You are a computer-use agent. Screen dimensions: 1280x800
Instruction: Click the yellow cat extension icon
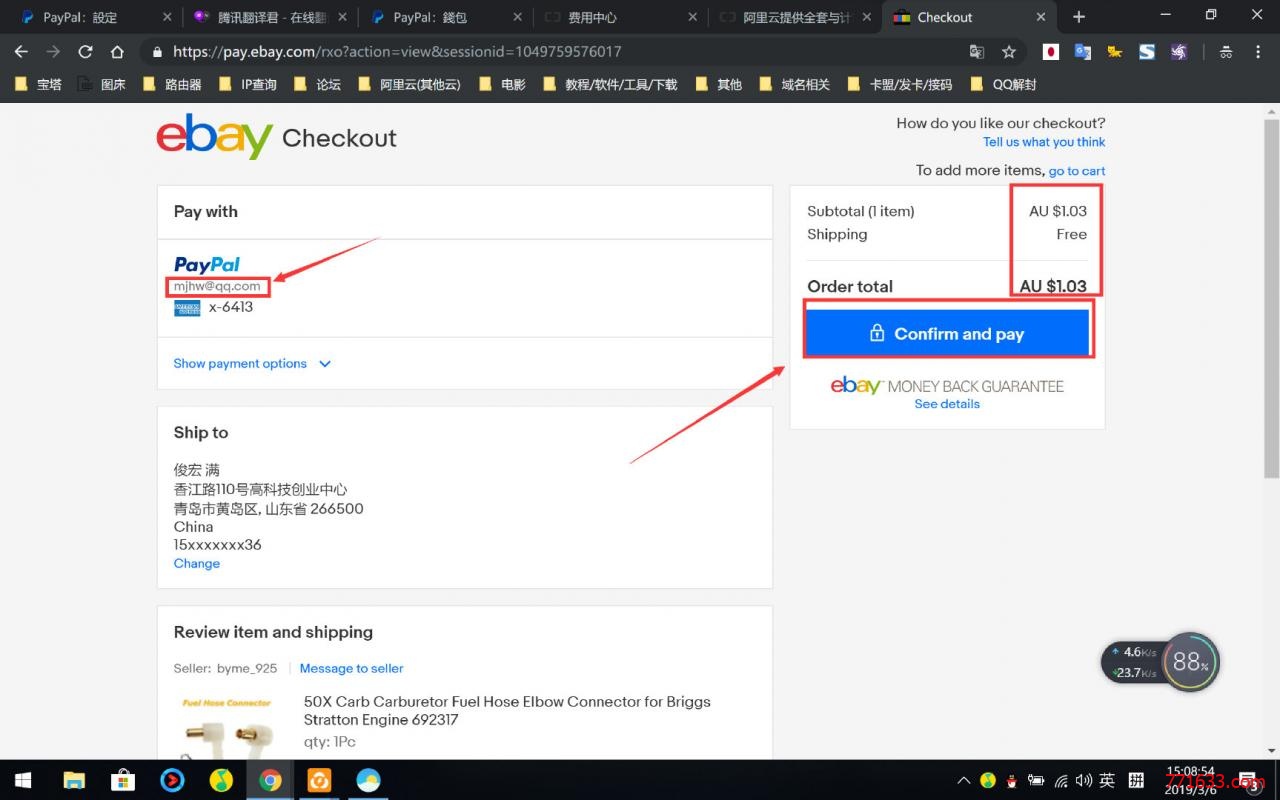pyautogui.click(x=1114, y=52)
